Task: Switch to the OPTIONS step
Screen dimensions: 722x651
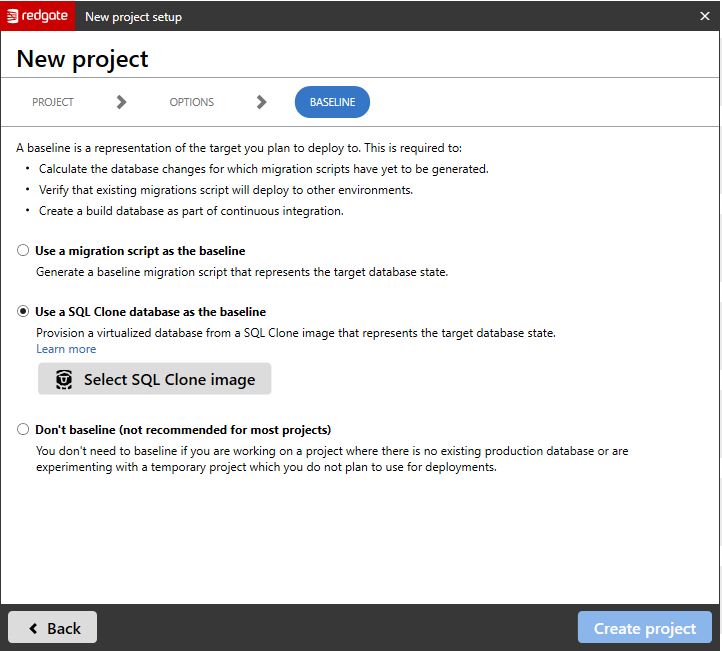Action: point(191,102)
